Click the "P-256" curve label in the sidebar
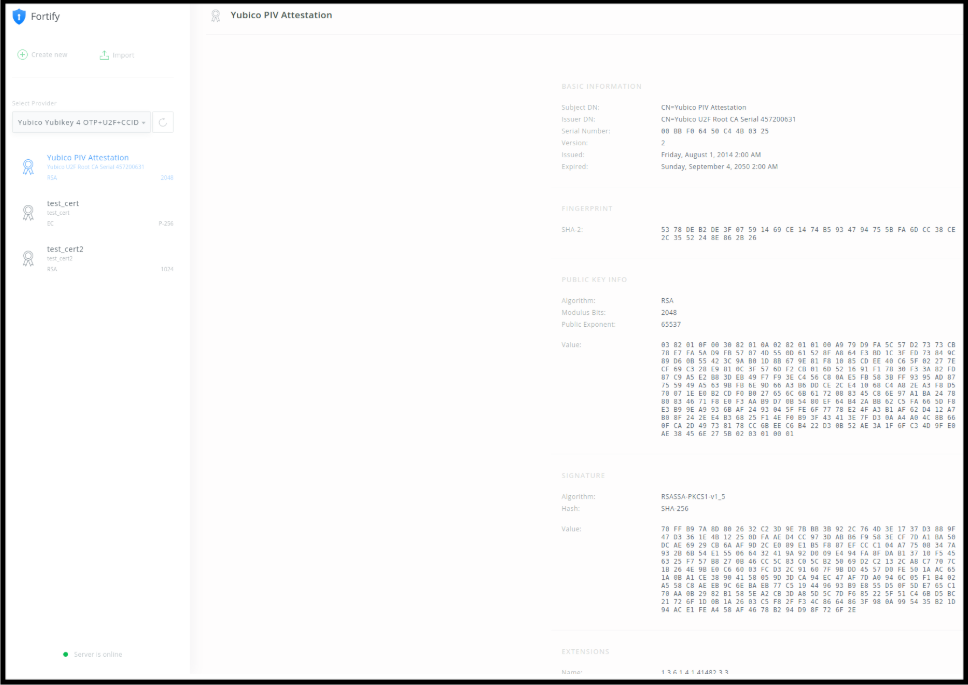Image resolution: width=968 pixels, height=685 pixels. point(165,223)
